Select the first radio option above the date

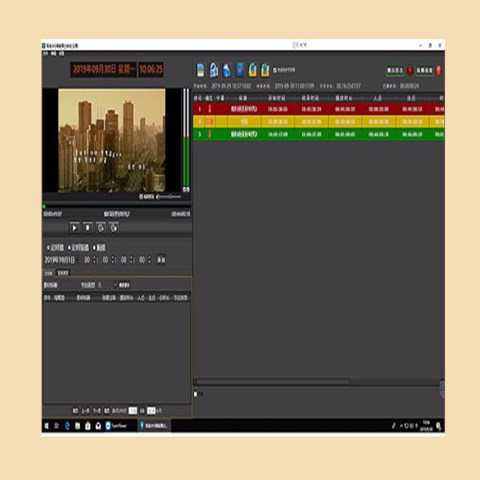(48, 248)
